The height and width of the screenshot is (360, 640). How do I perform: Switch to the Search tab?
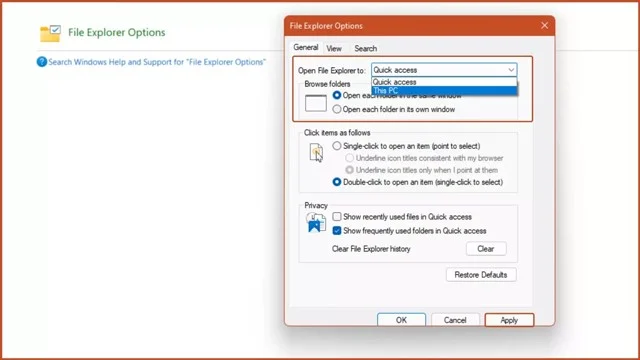pos(365,49)
